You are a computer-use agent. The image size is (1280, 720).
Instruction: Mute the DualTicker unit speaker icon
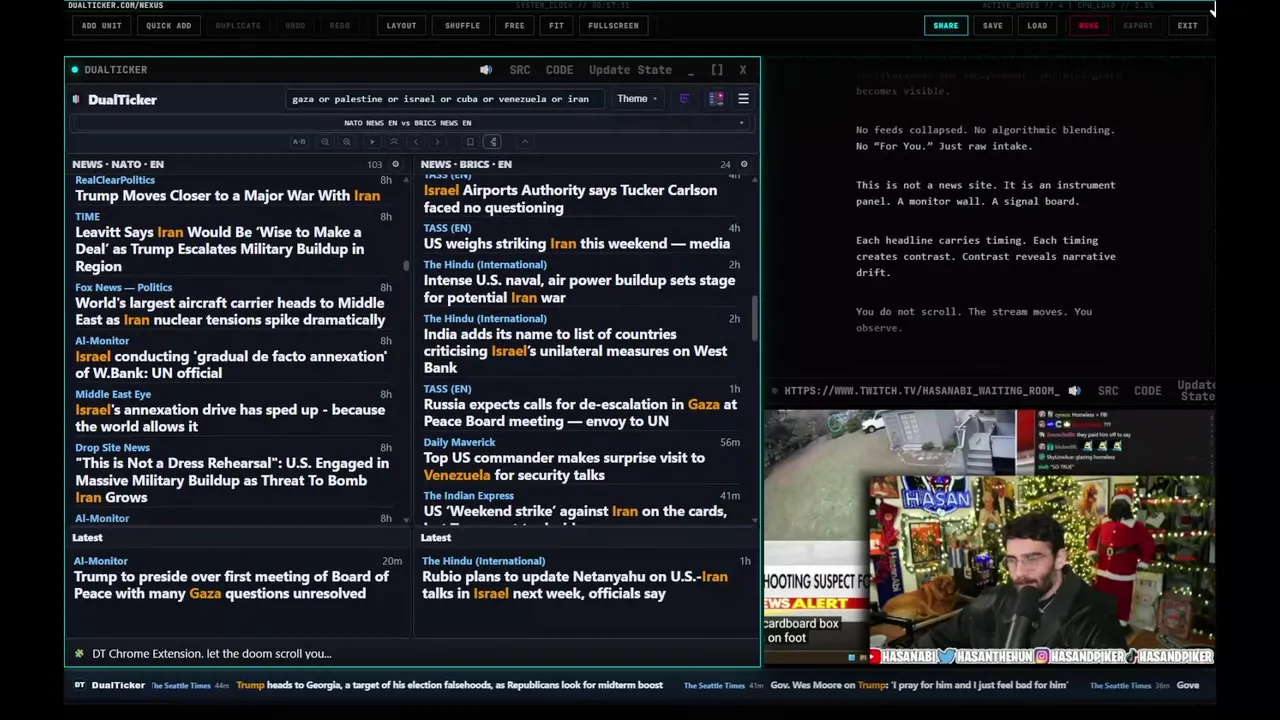point(486,70)
